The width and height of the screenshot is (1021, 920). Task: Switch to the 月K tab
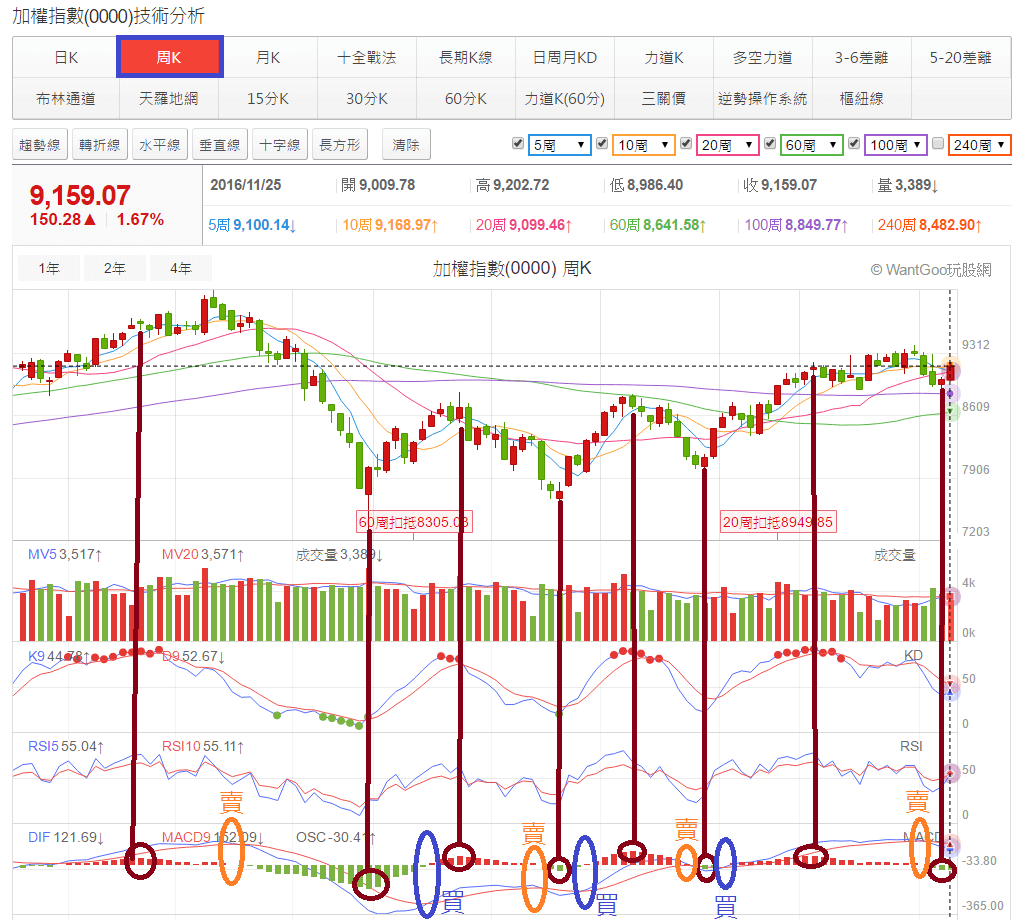(x=268, y=57)
